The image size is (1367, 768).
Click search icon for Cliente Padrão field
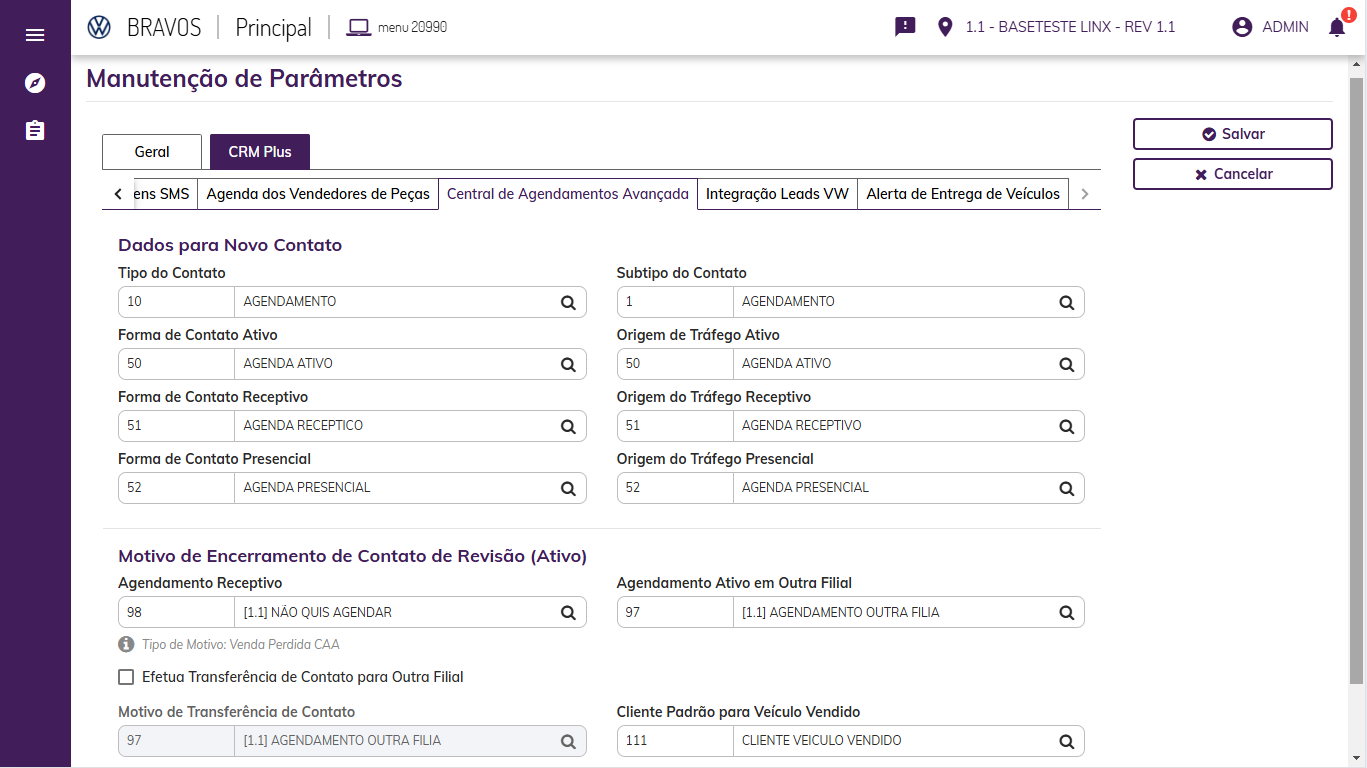click(1066, 741)
